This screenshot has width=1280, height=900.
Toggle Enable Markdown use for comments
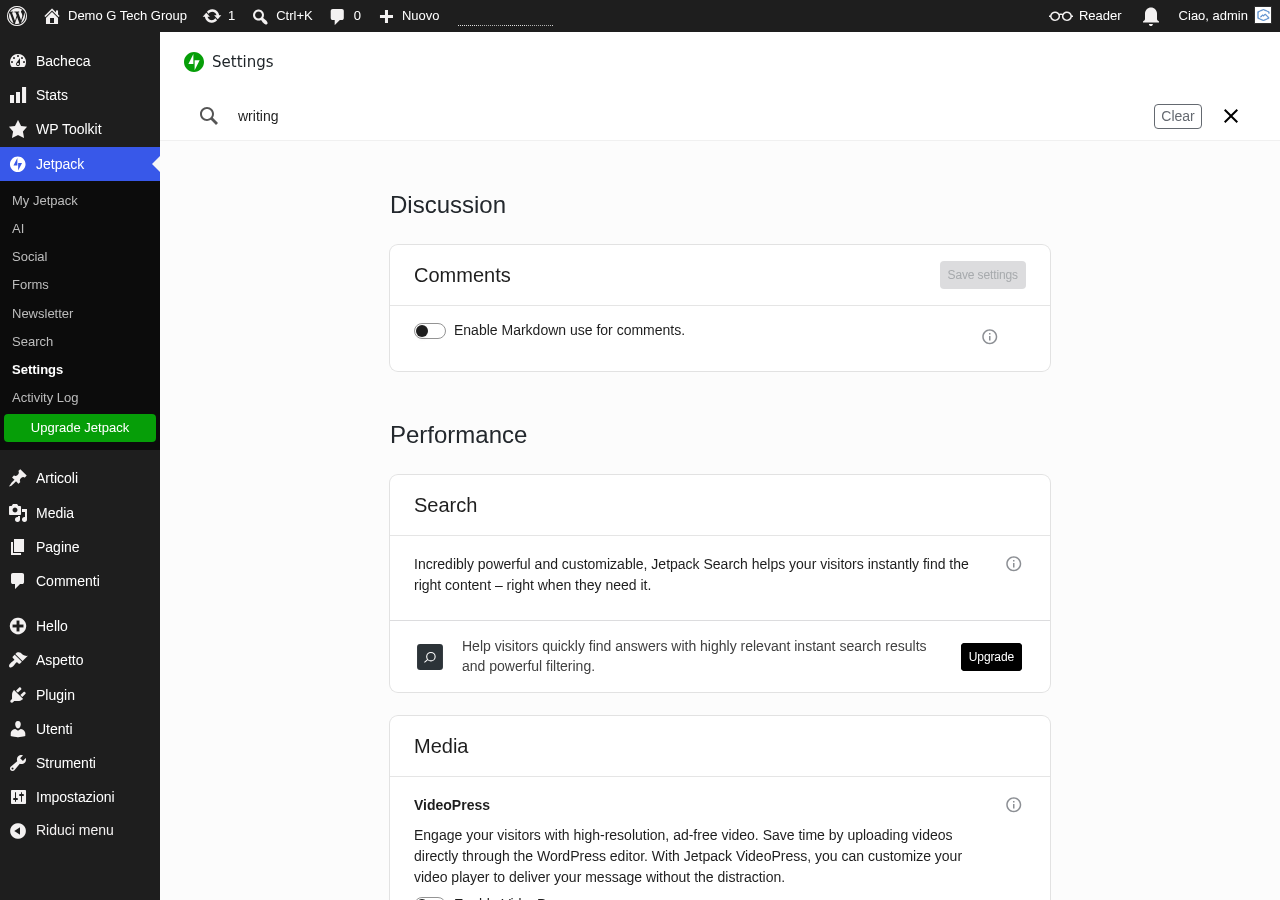tap(430, 331)
